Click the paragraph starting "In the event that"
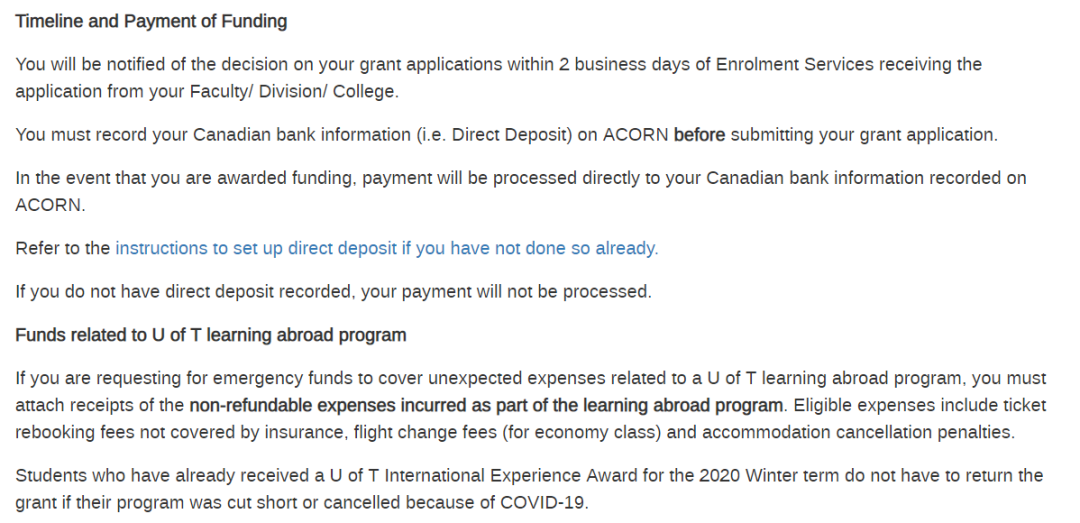Viewport: 1080px width, 523px height. (x=521, y=192)
